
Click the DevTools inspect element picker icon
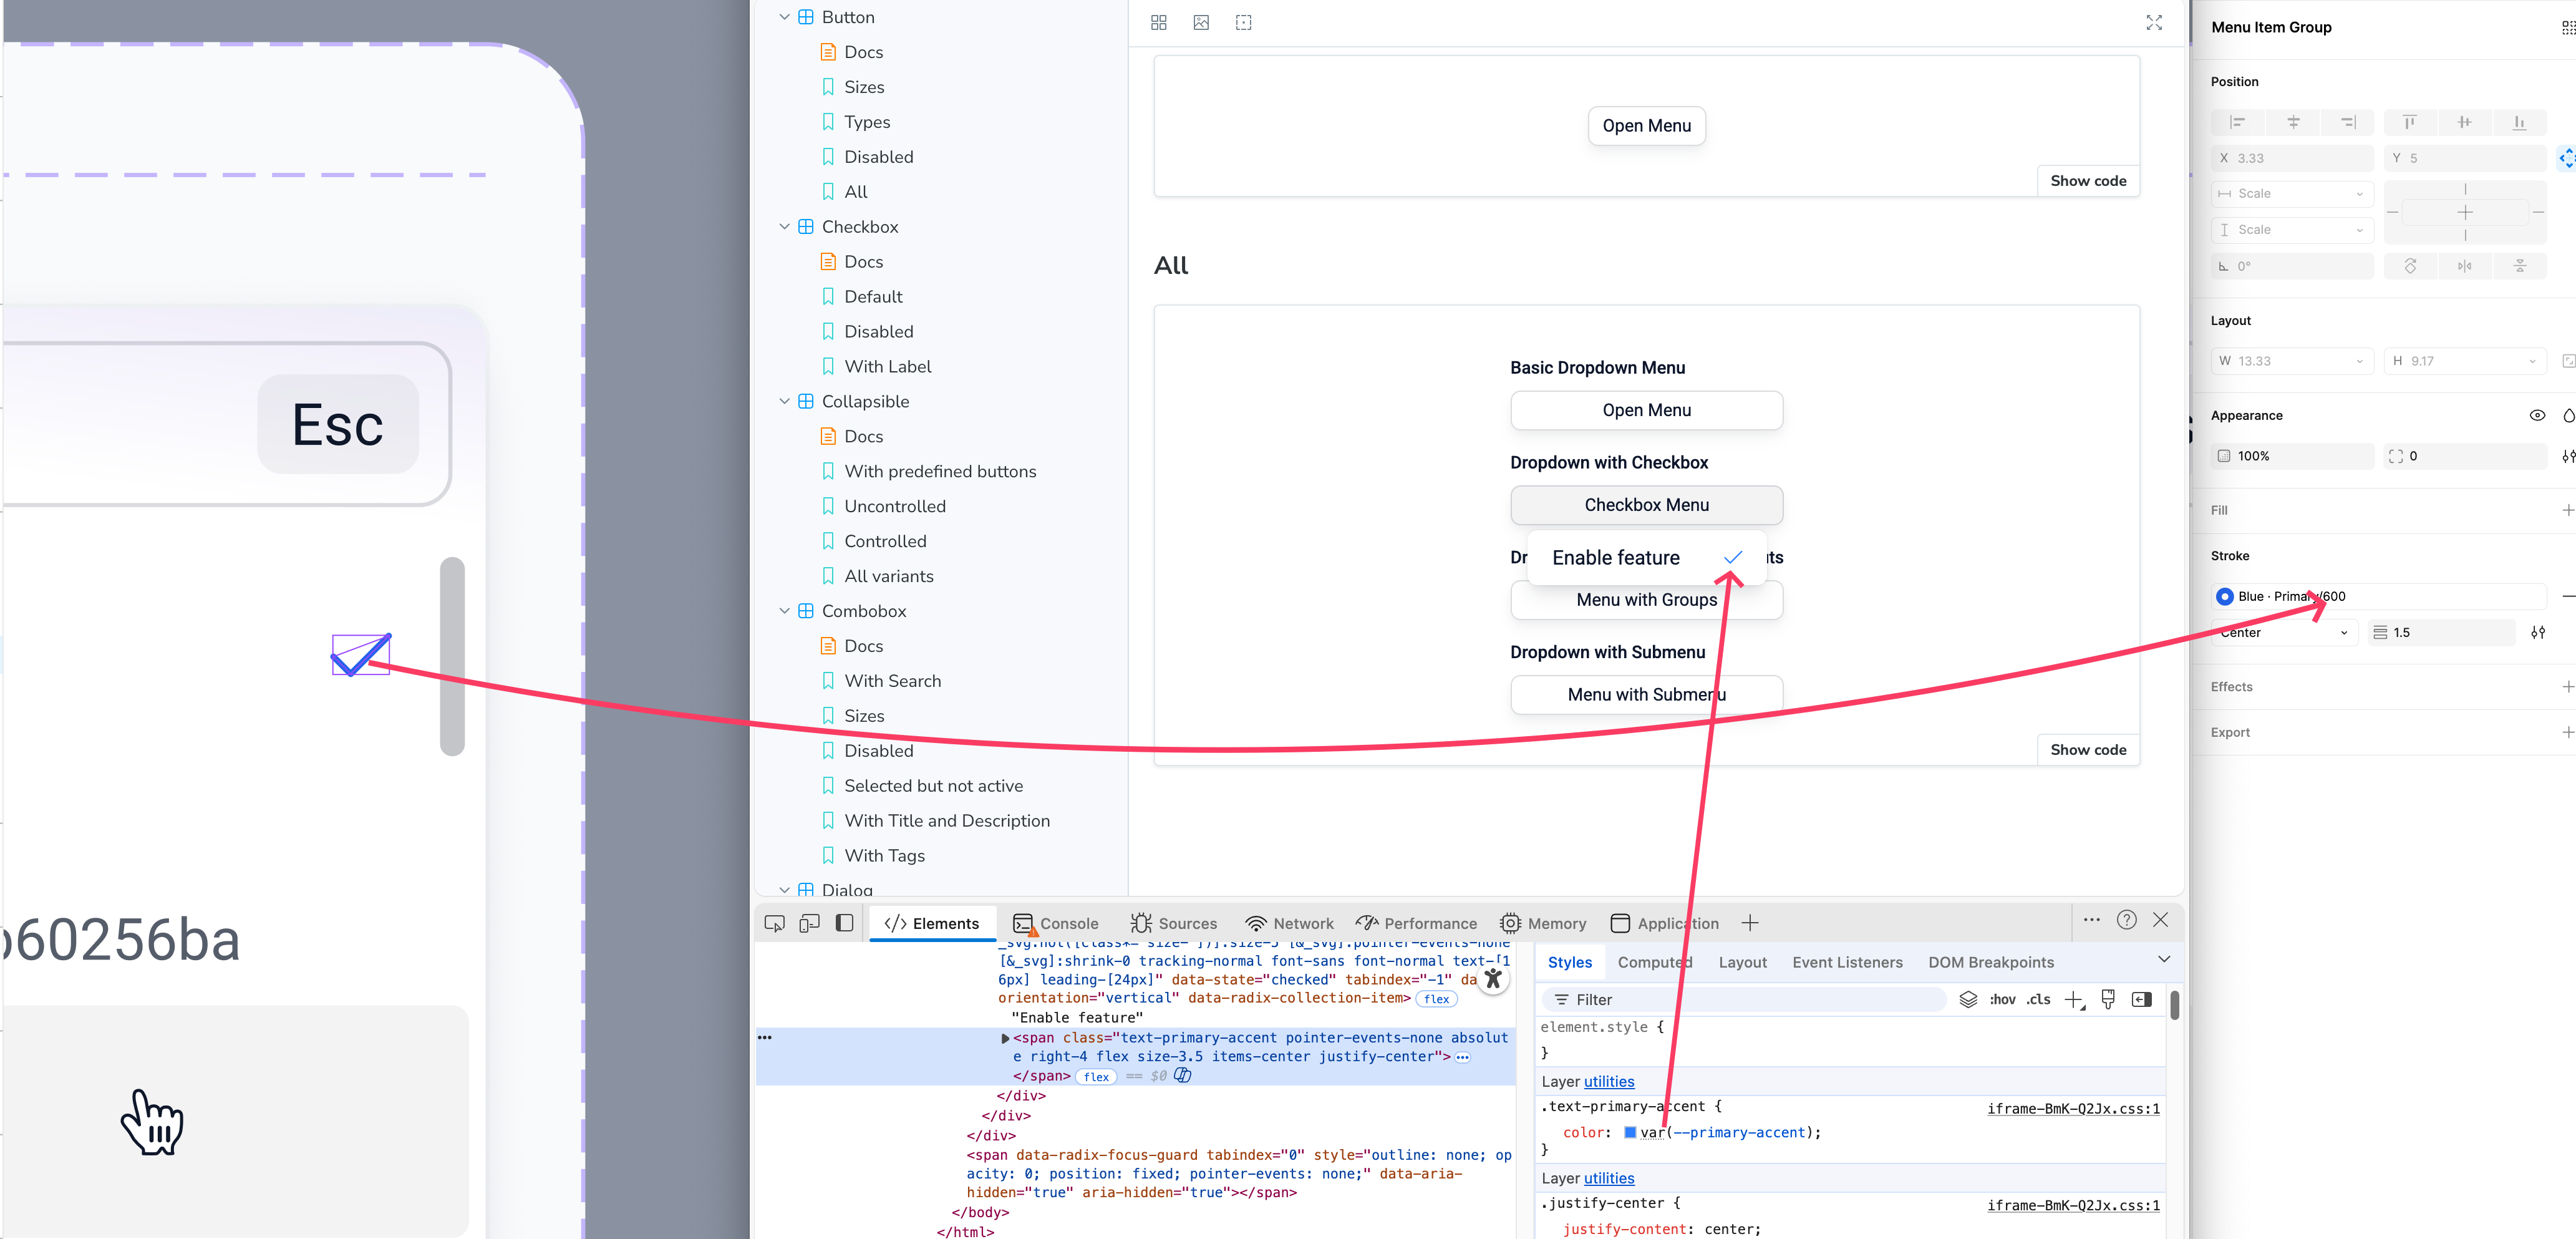pos(774,923)
